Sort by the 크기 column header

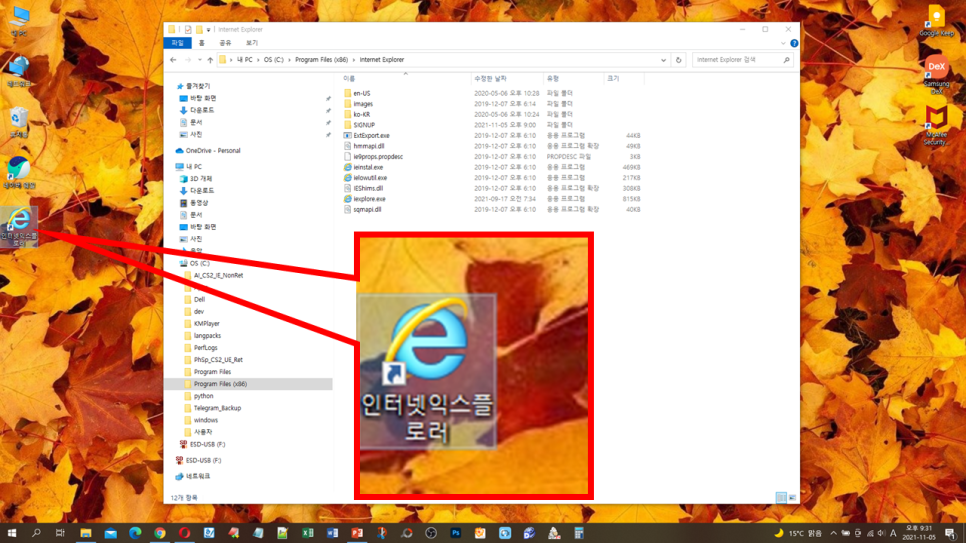tap(623, 78)
